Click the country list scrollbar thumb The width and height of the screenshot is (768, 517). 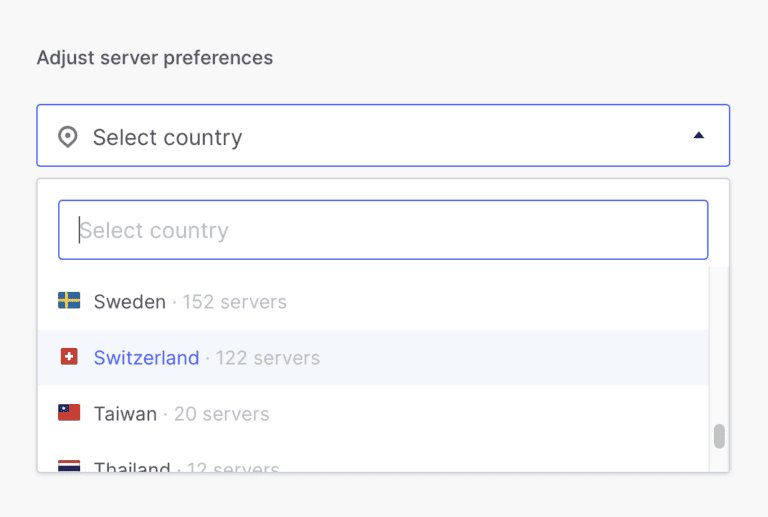[719, 436]
